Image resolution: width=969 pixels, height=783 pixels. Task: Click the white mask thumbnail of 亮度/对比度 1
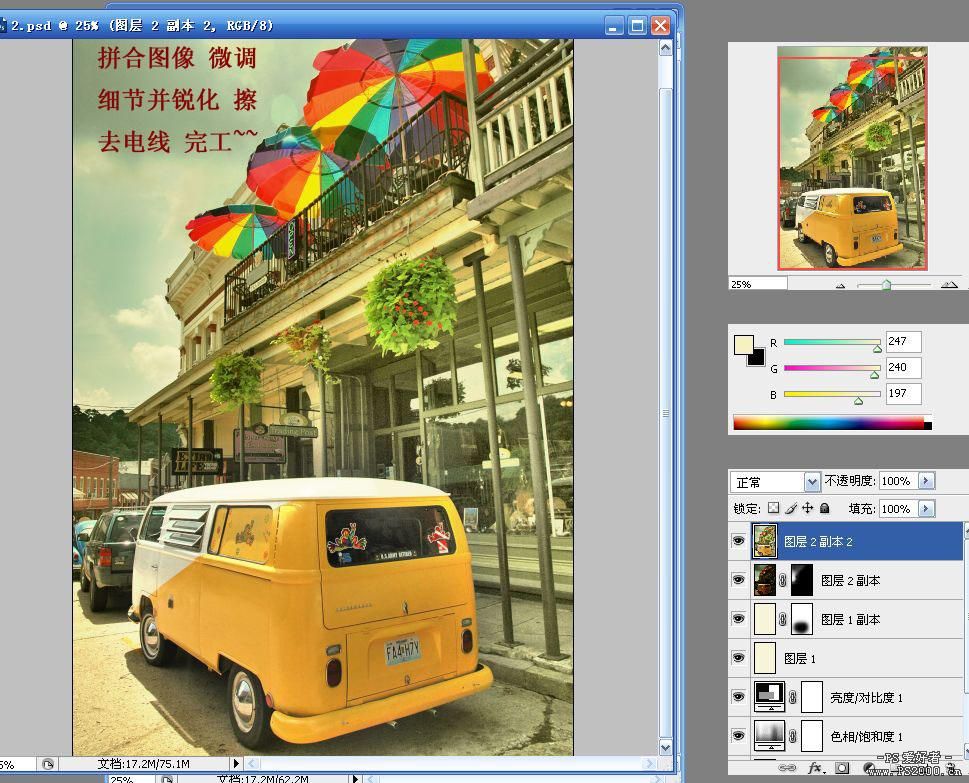tap(812, 697)
